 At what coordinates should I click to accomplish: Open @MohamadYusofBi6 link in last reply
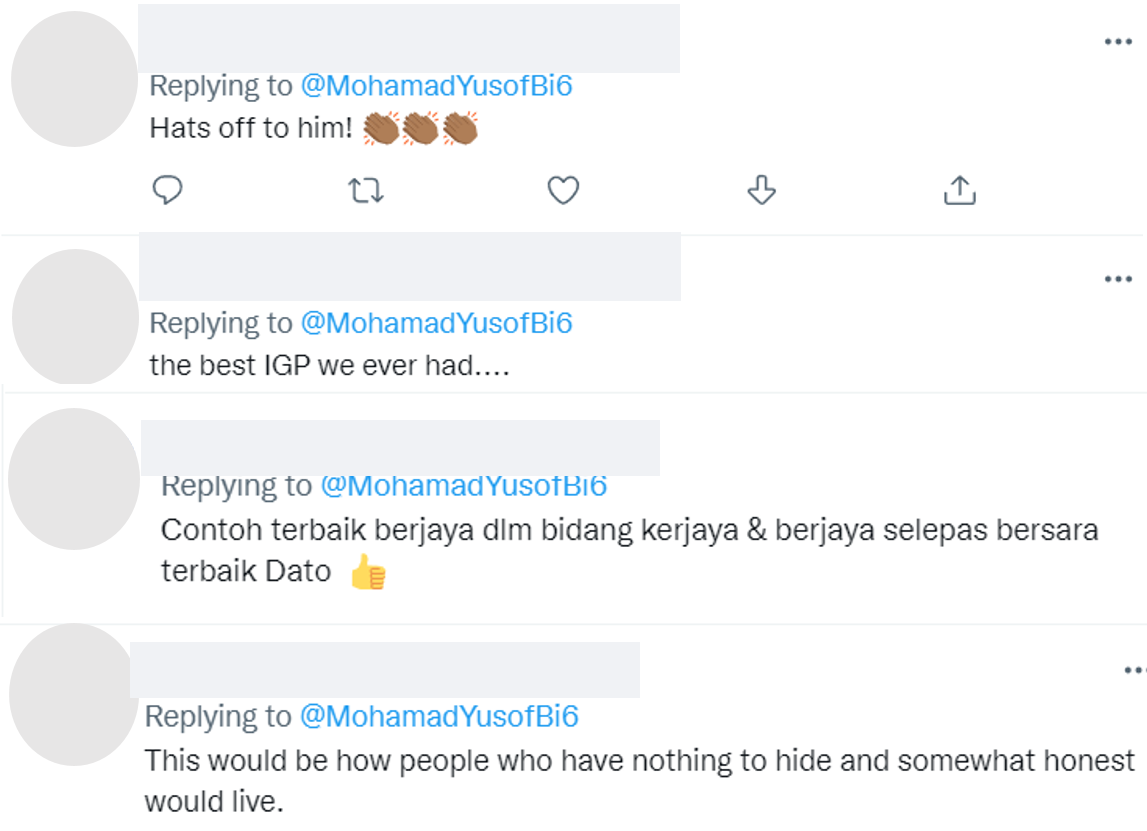pyautogui.click(x=439, y=716)
